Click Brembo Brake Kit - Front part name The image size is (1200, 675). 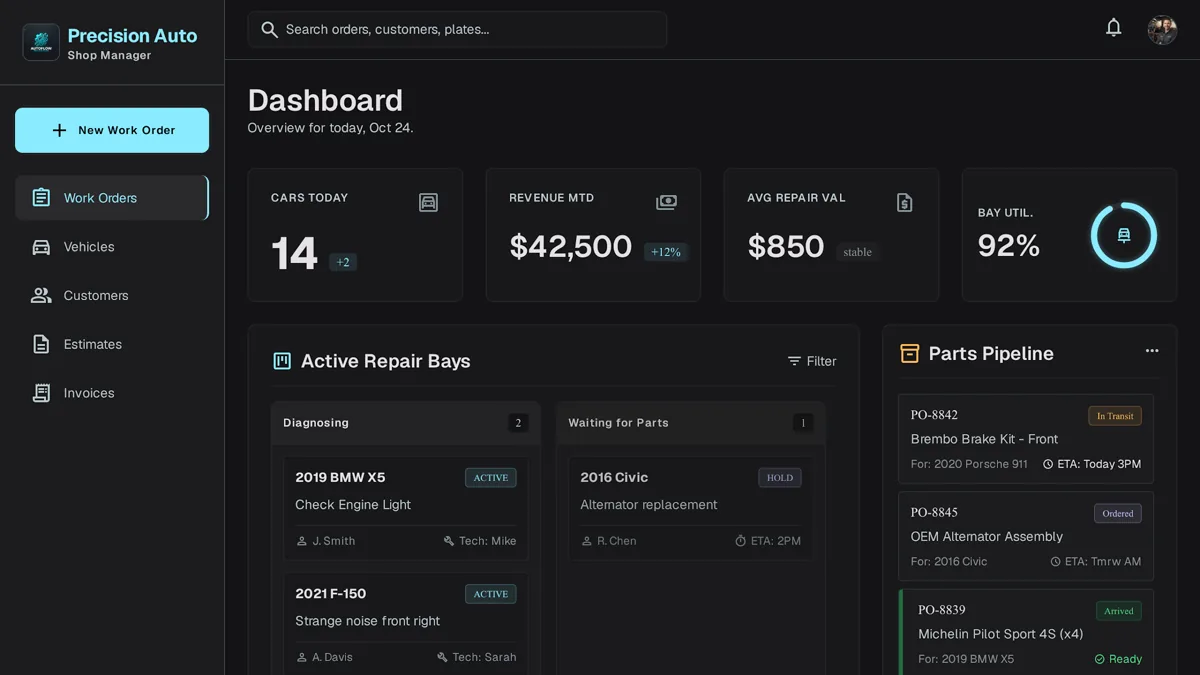984,439
